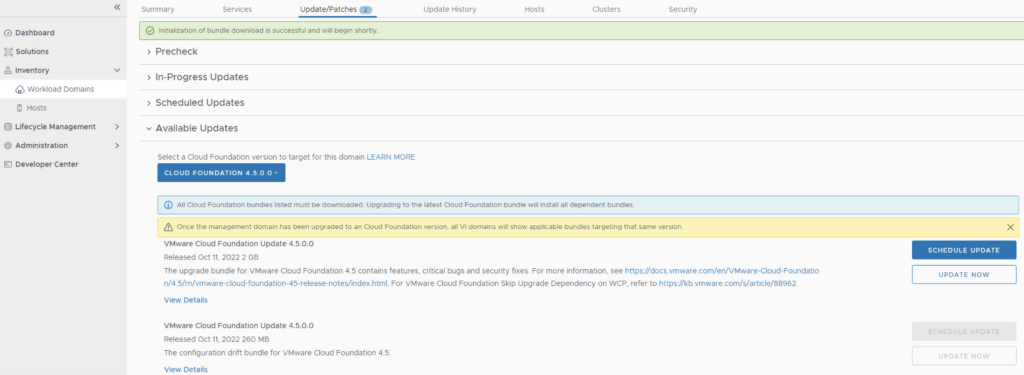Click the green success checkmark icon

tap(150, 31)
